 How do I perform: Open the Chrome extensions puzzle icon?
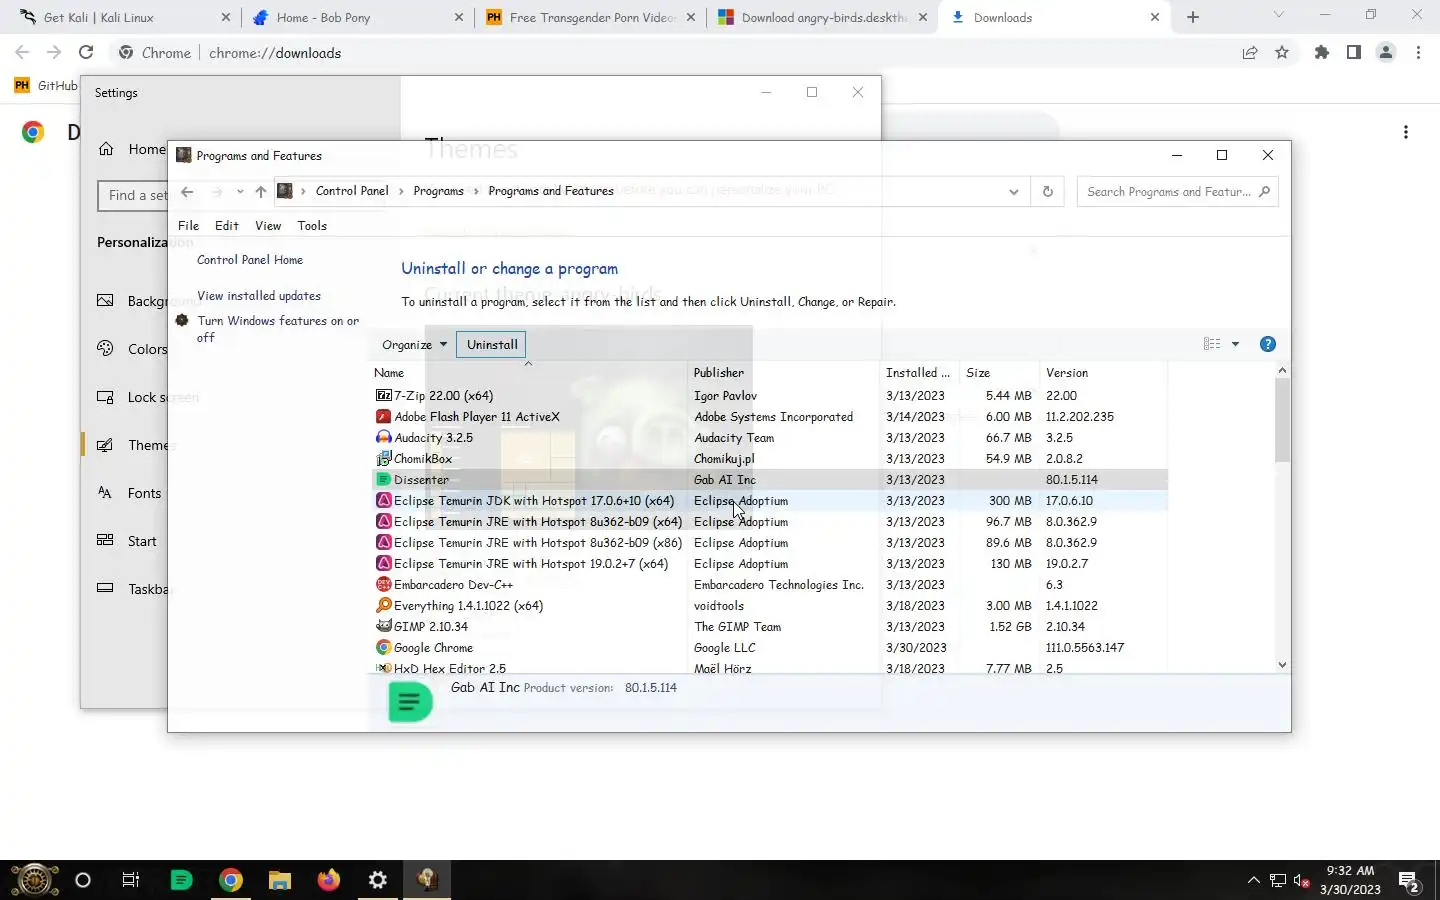1322,52
